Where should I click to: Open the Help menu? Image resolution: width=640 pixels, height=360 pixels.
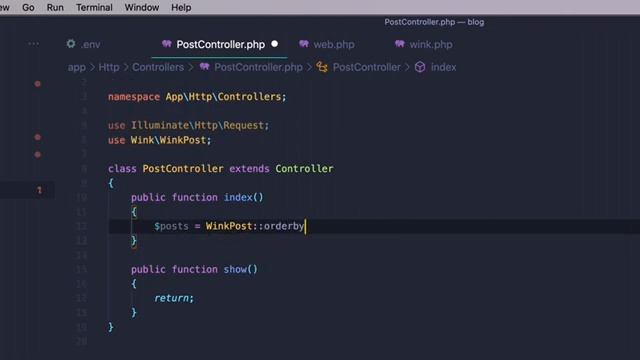(181, 7)
